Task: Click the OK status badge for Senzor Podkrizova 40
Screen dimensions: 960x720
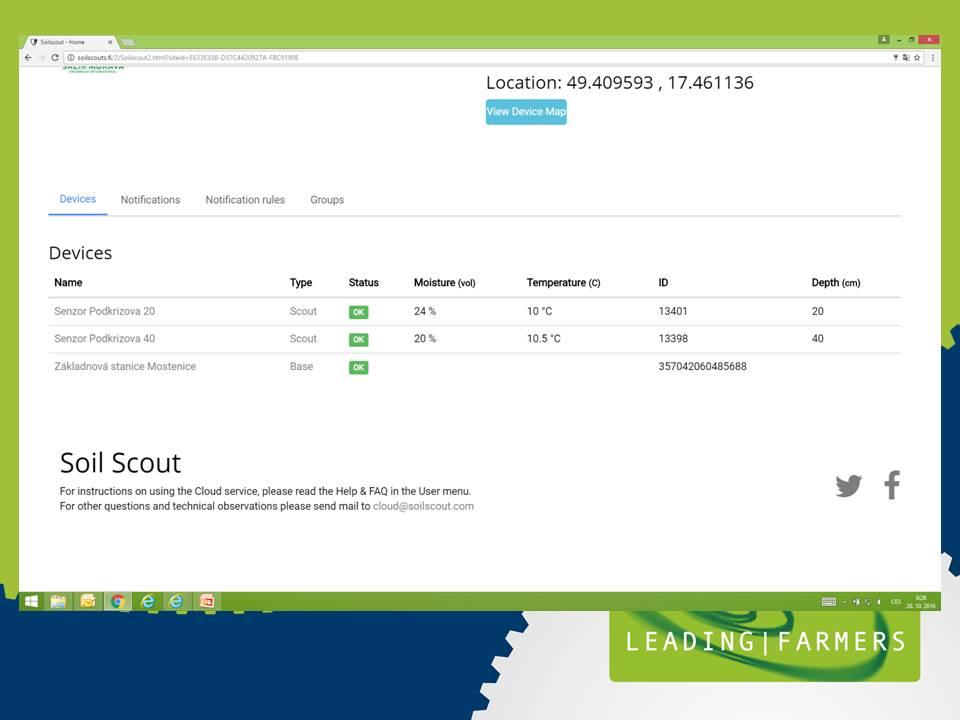Action: 359,339
